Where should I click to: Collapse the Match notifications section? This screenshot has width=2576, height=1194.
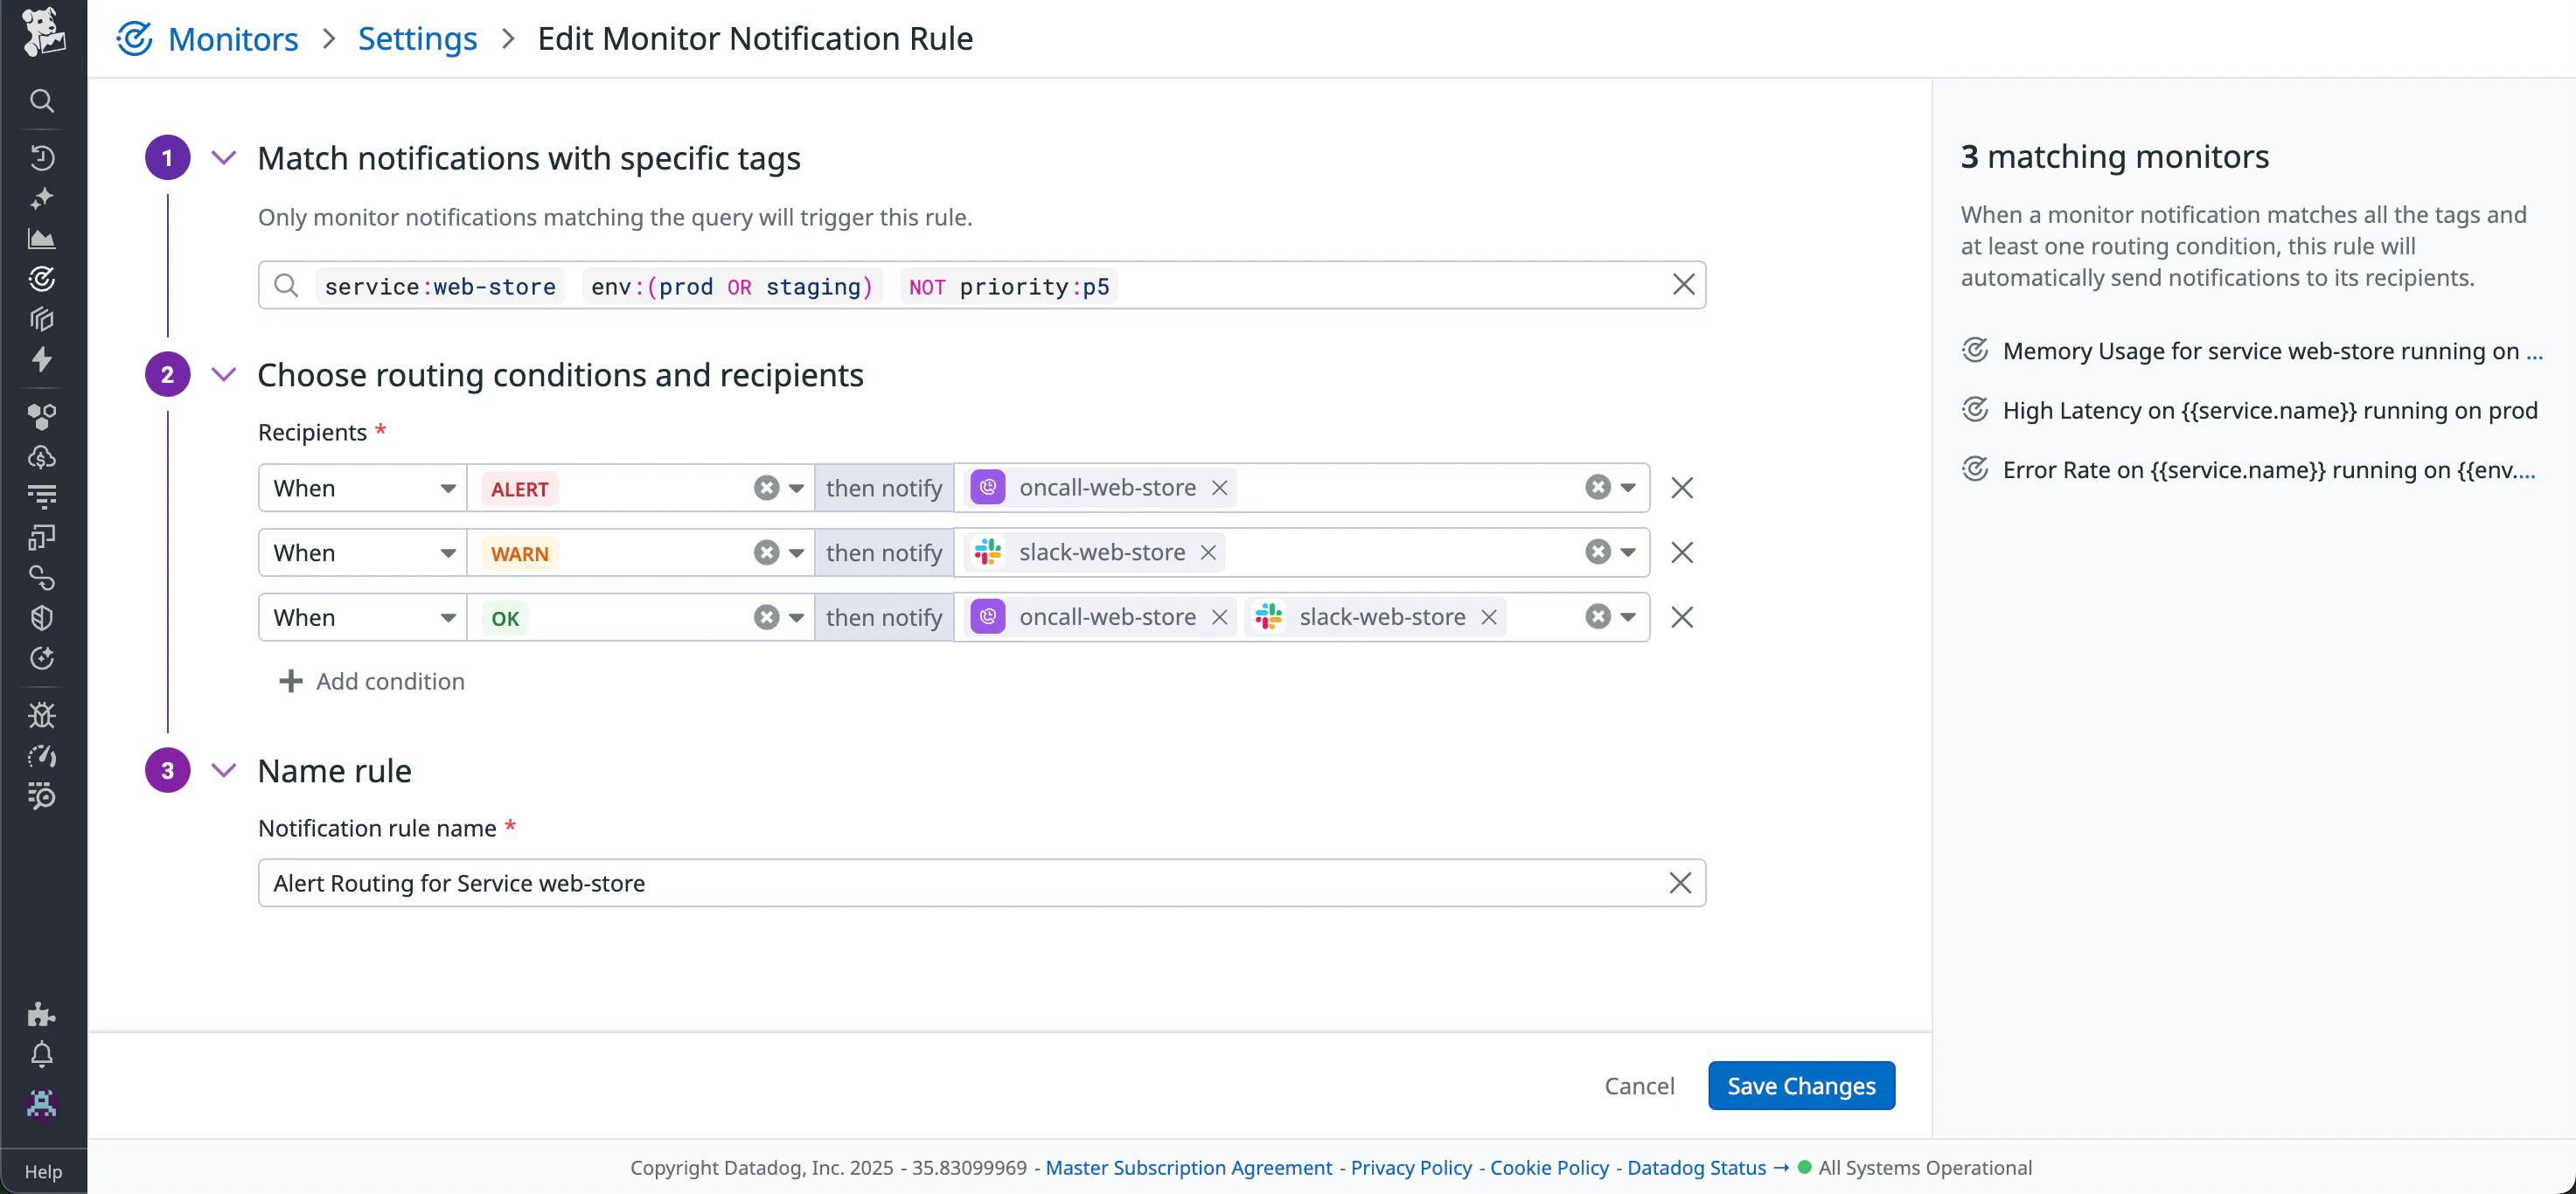224,158
